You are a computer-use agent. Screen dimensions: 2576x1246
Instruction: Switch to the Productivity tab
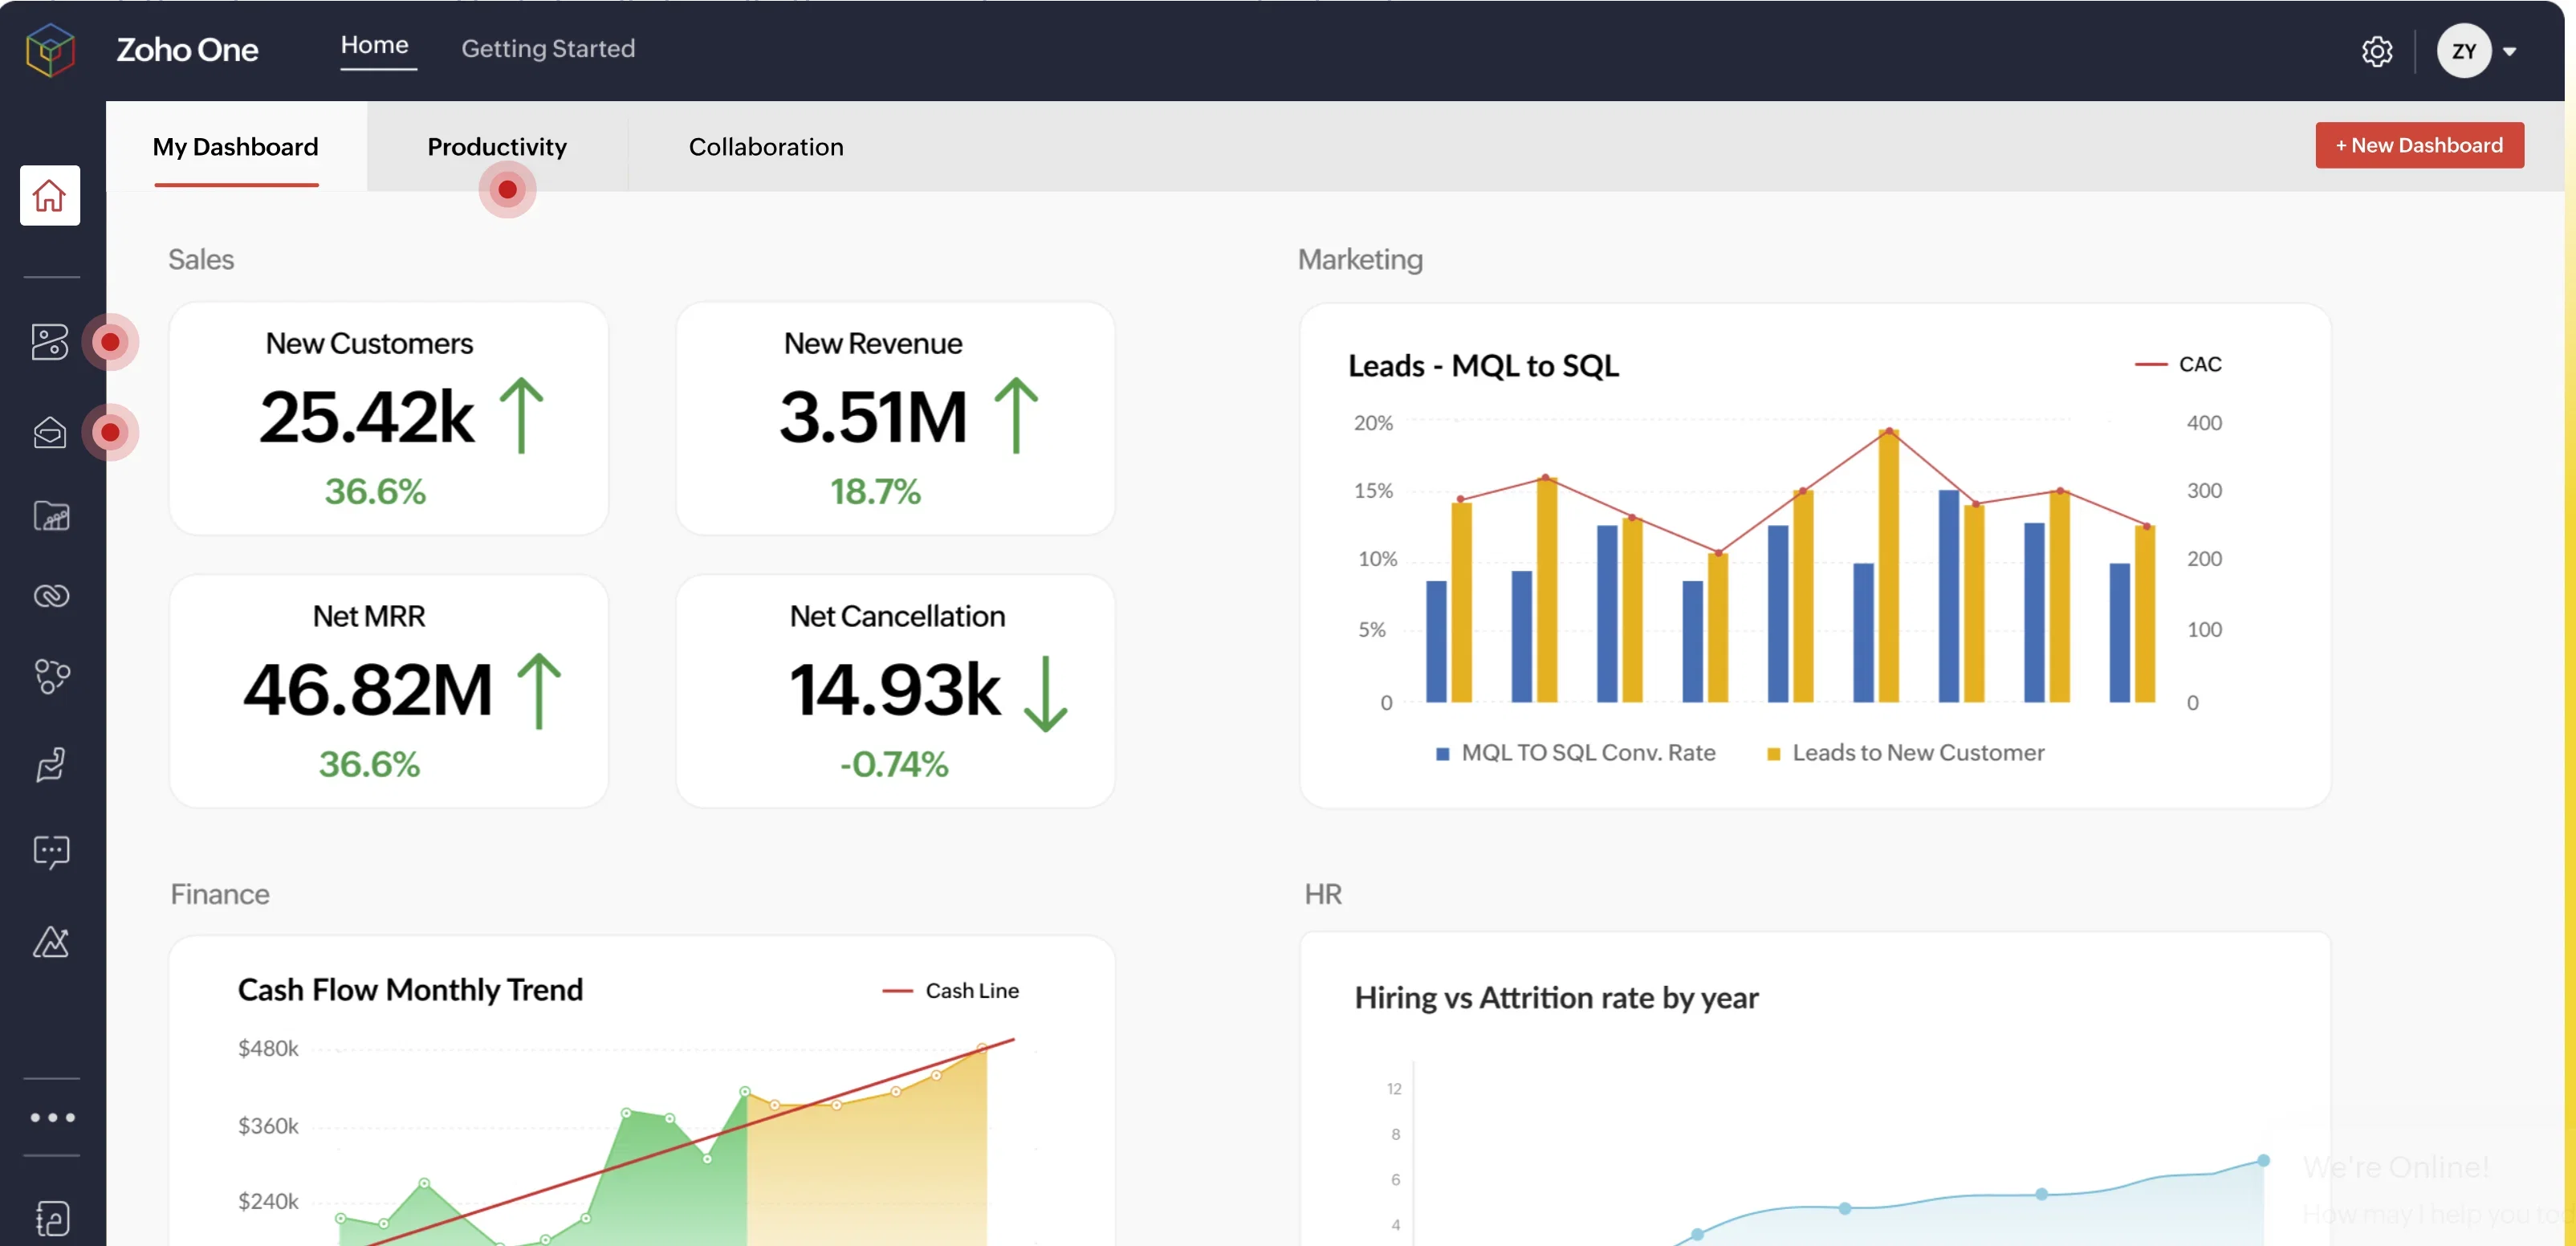pos(497,147)
